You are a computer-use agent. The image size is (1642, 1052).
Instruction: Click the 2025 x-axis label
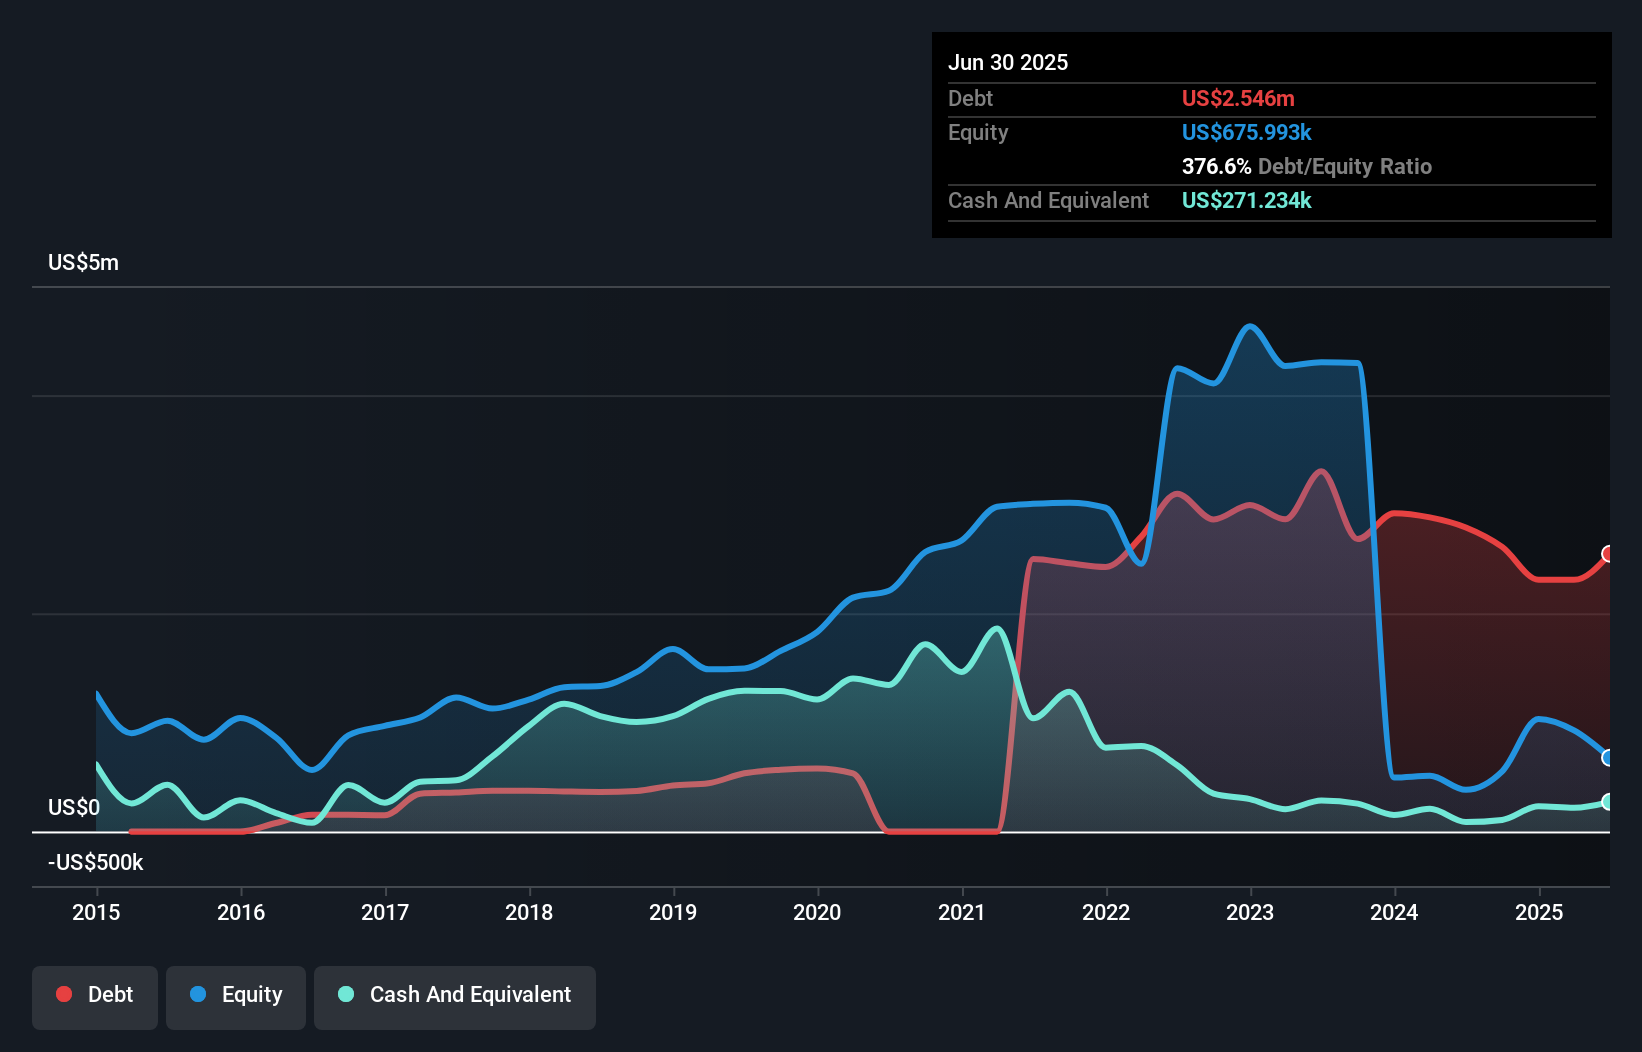(x=1539, y=912)
